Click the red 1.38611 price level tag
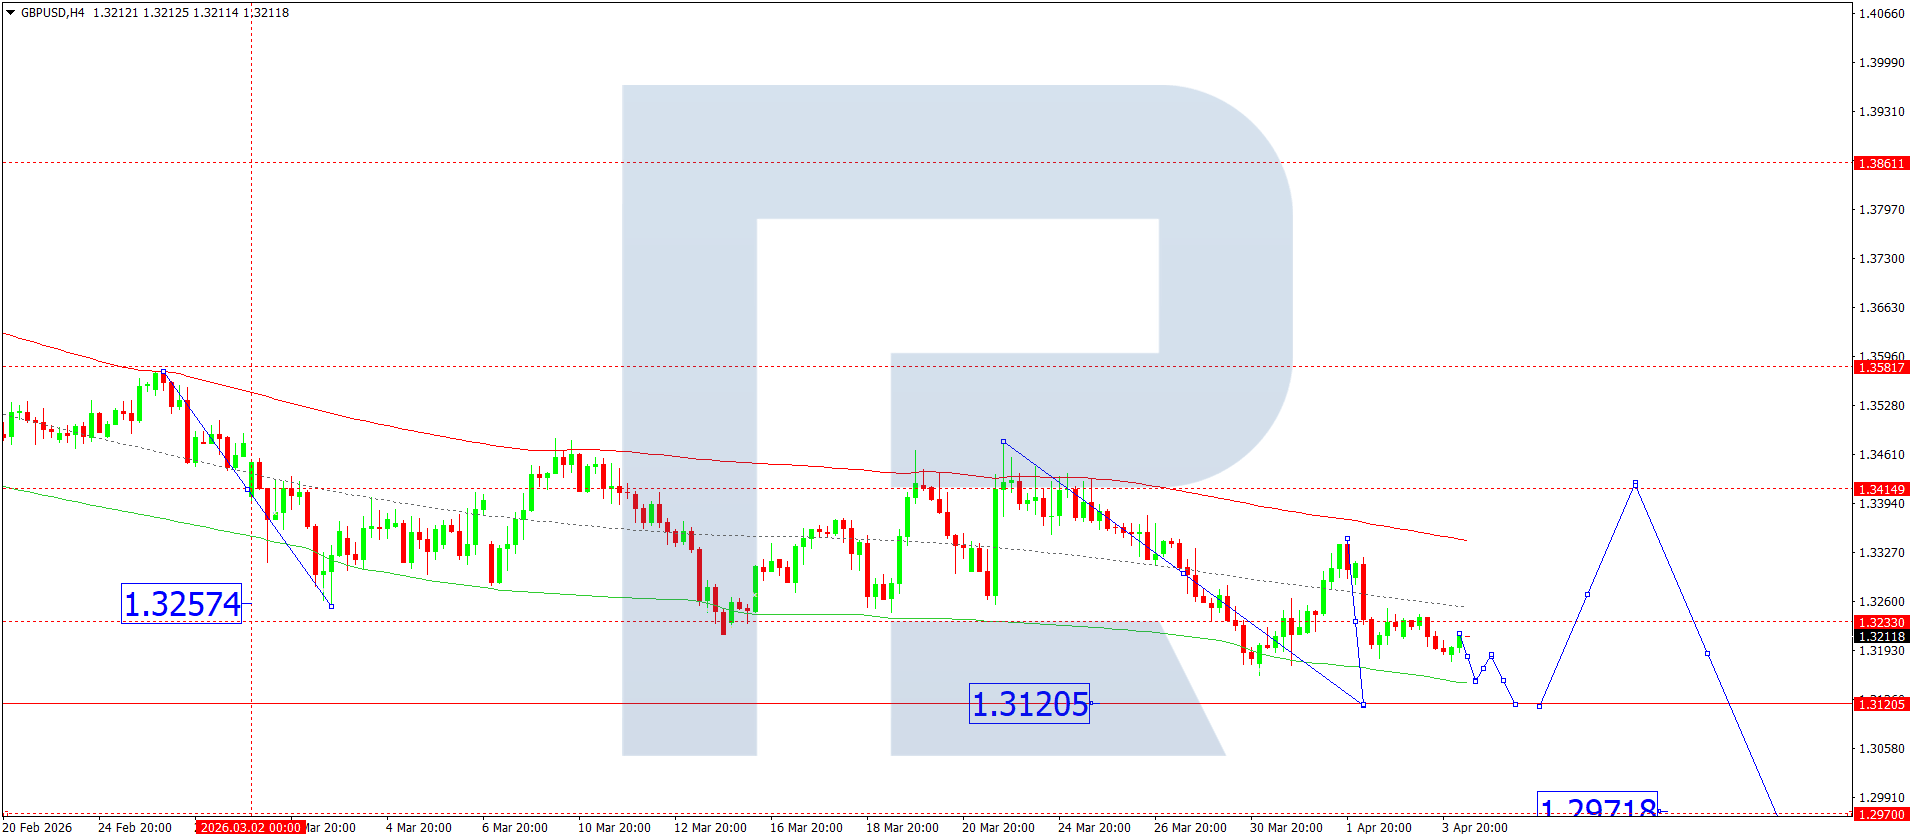This screenshot has height=840, width=1916. [1881, 163]
